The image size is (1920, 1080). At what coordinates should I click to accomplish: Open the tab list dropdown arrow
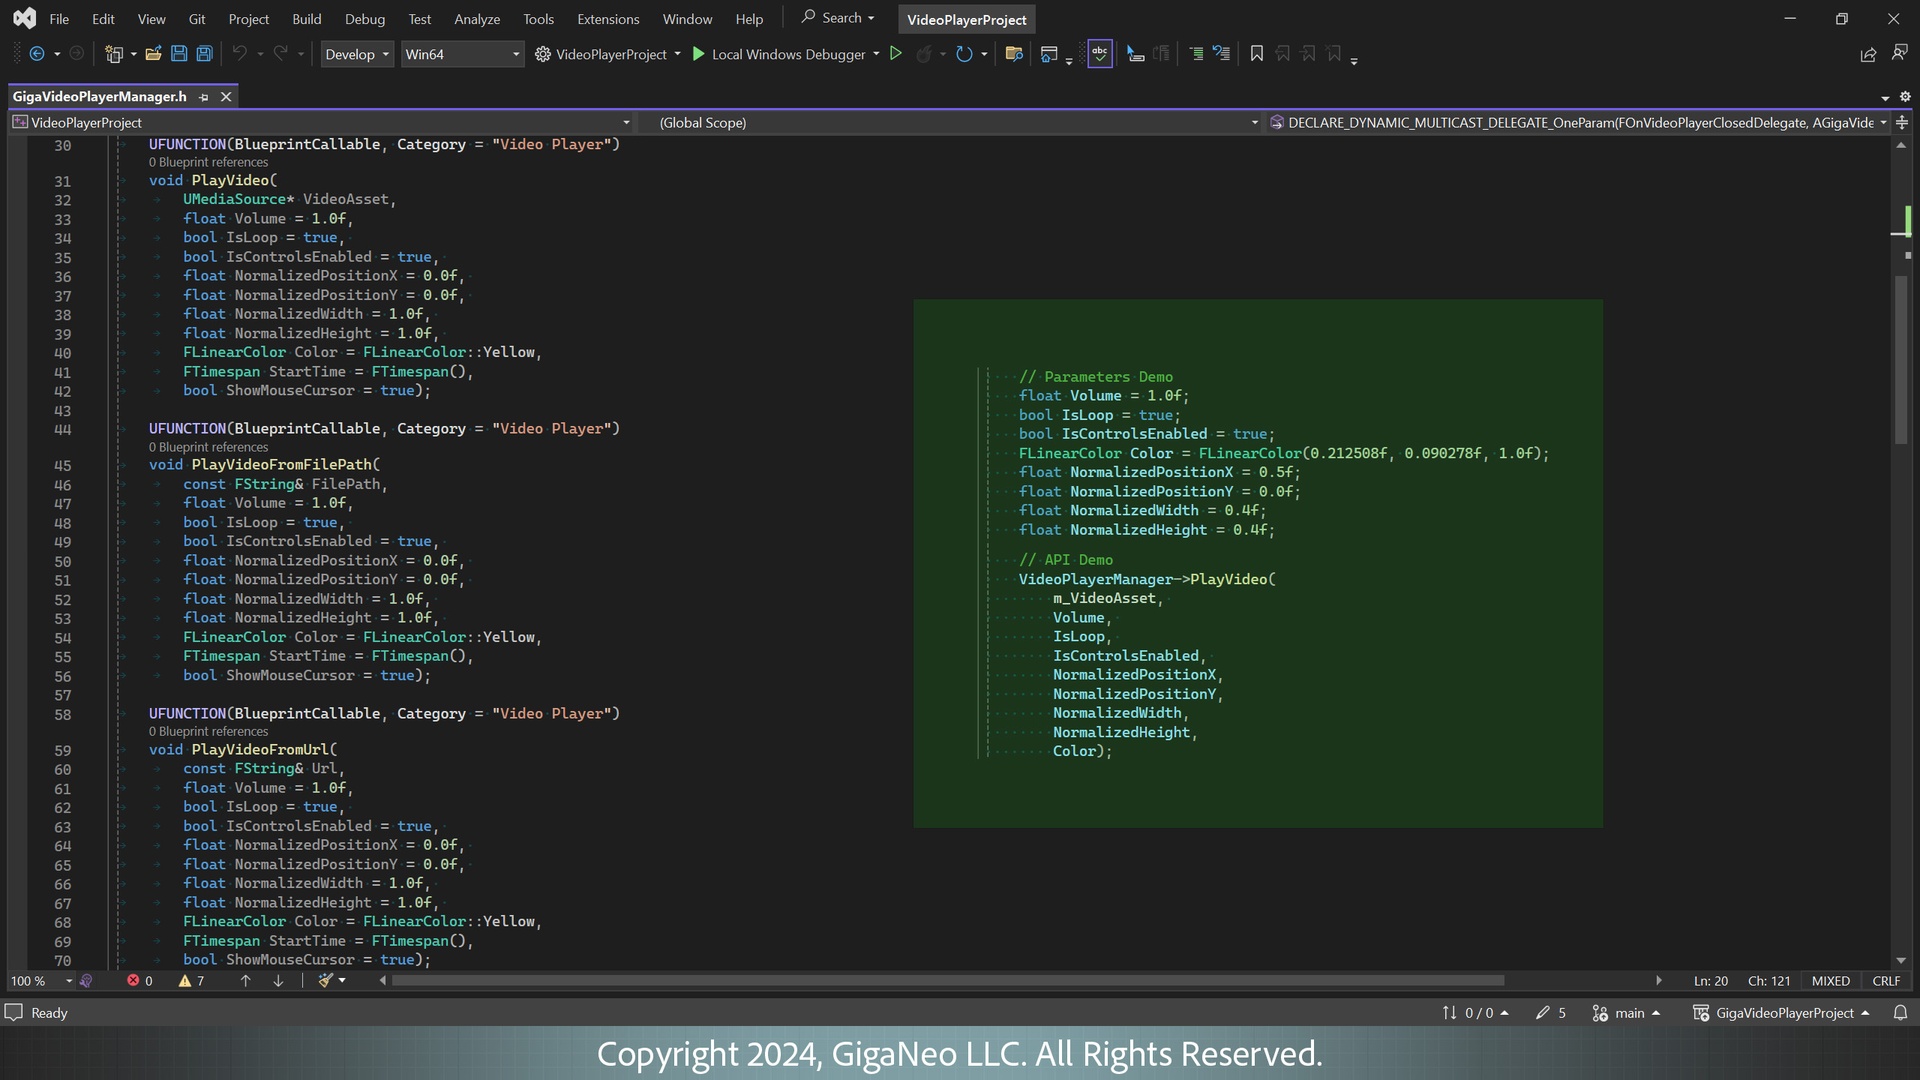[x=1885, y=97]
